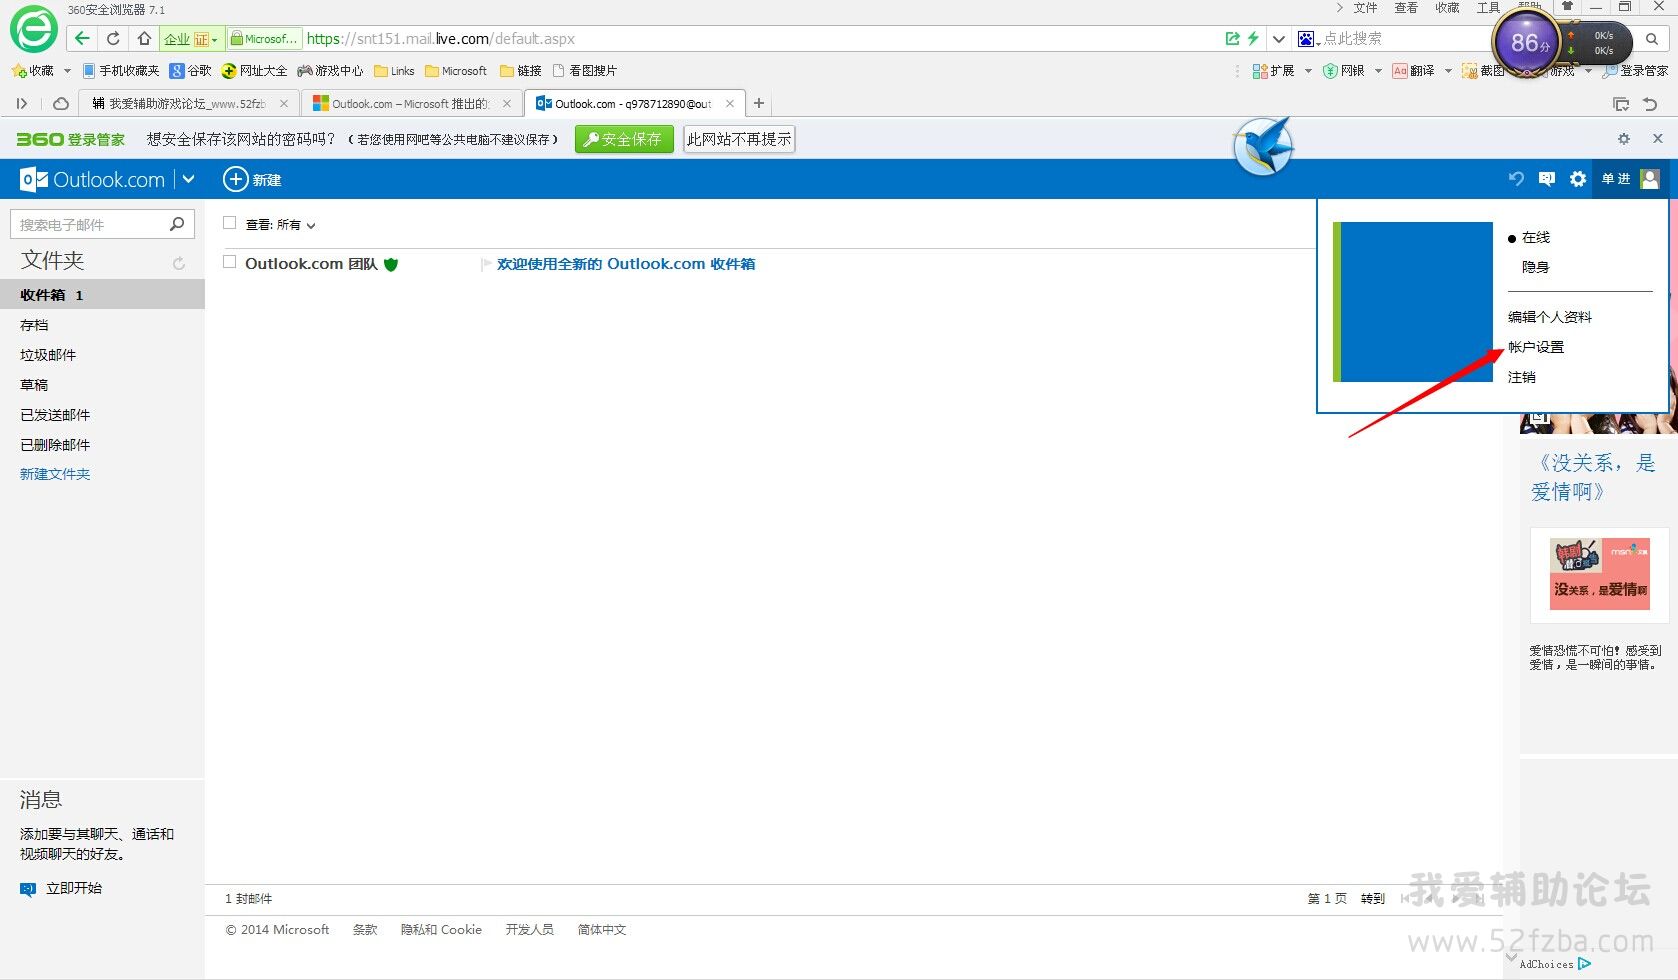Reload the page with the refresh icon

[113, 39]
